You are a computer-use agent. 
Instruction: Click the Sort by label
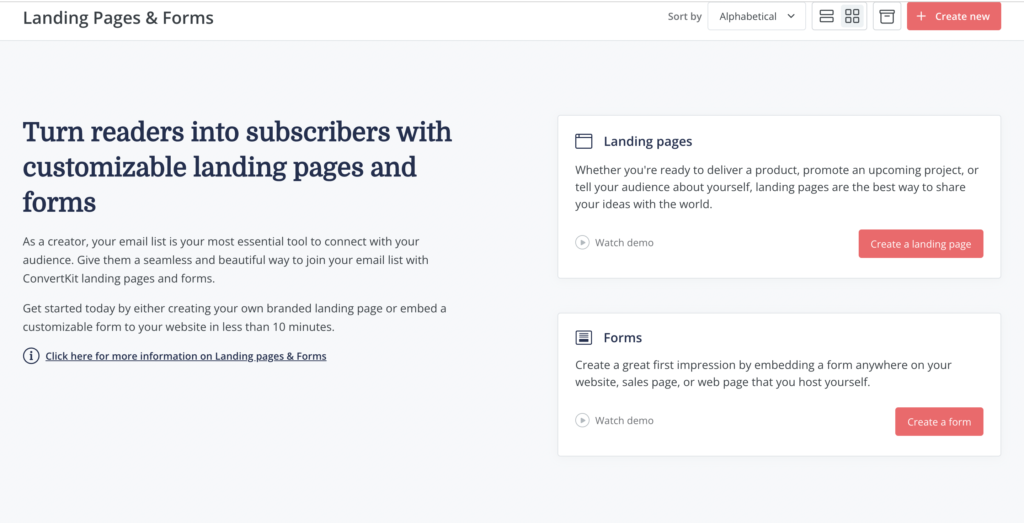point(684,17)
